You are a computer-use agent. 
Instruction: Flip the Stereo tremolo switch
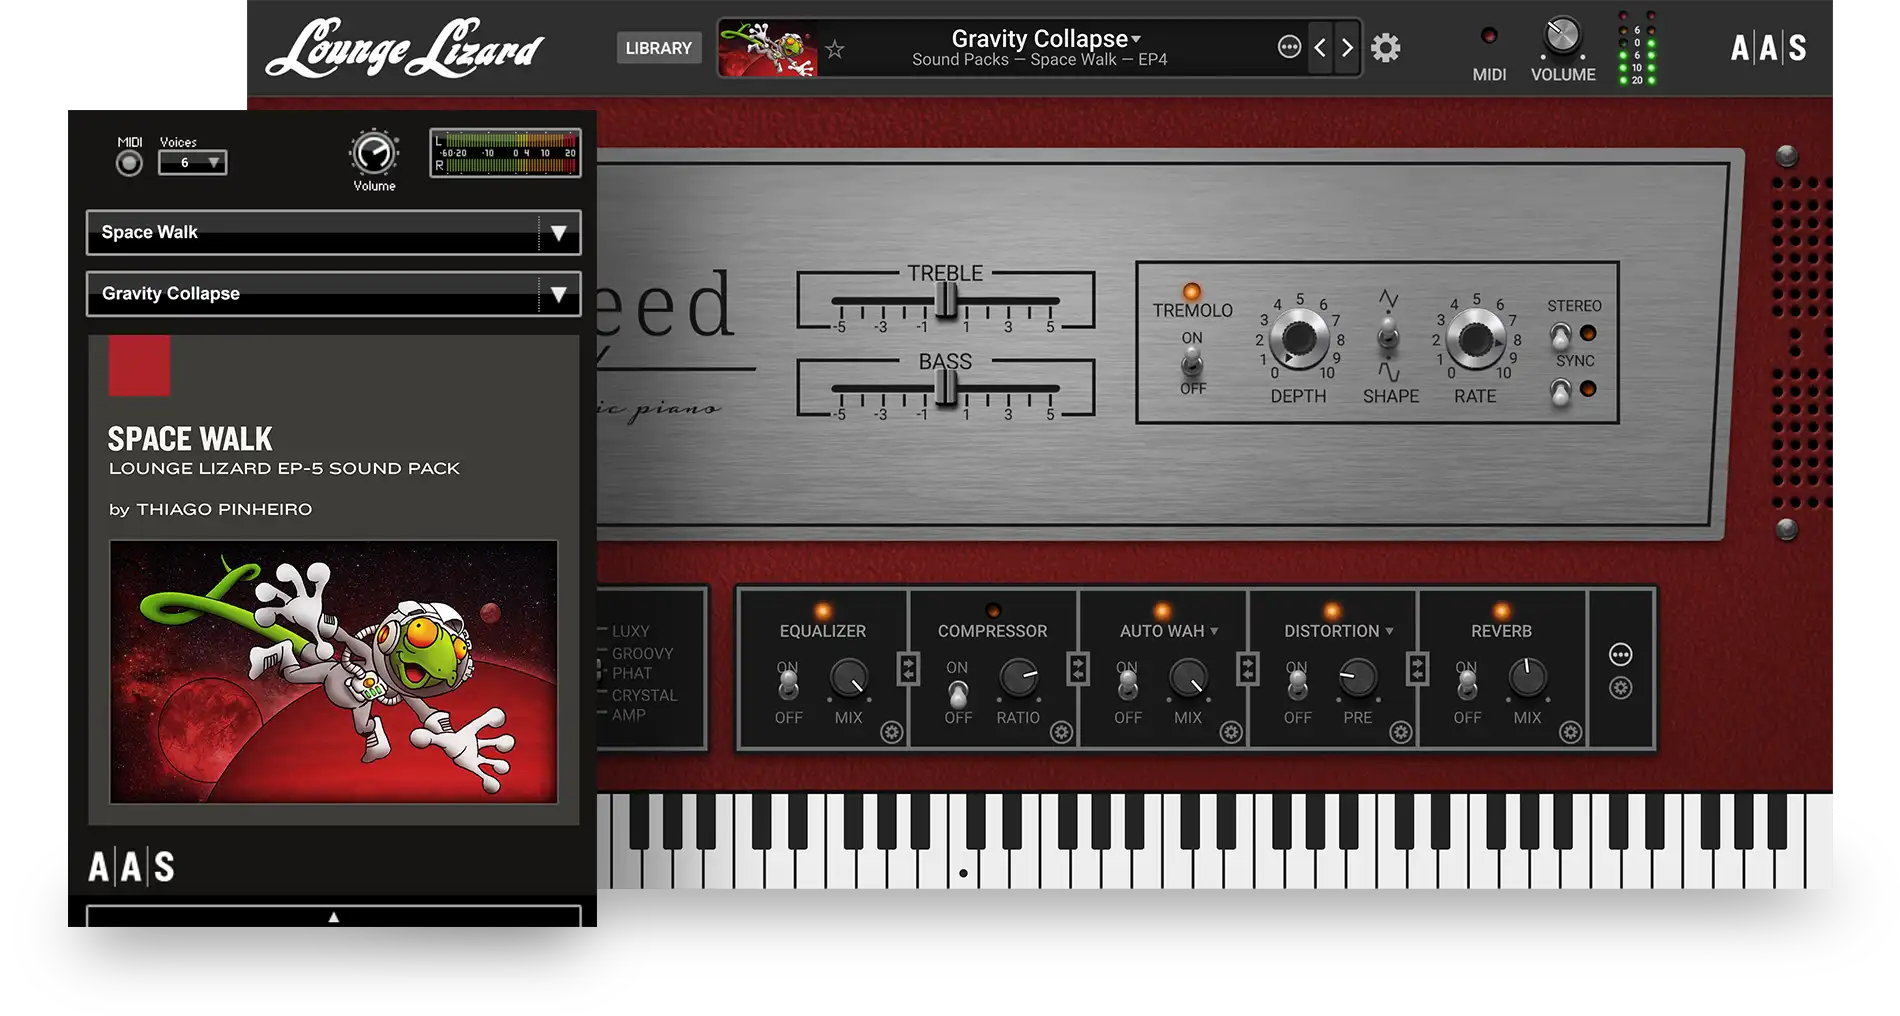tap(1560, 335)
